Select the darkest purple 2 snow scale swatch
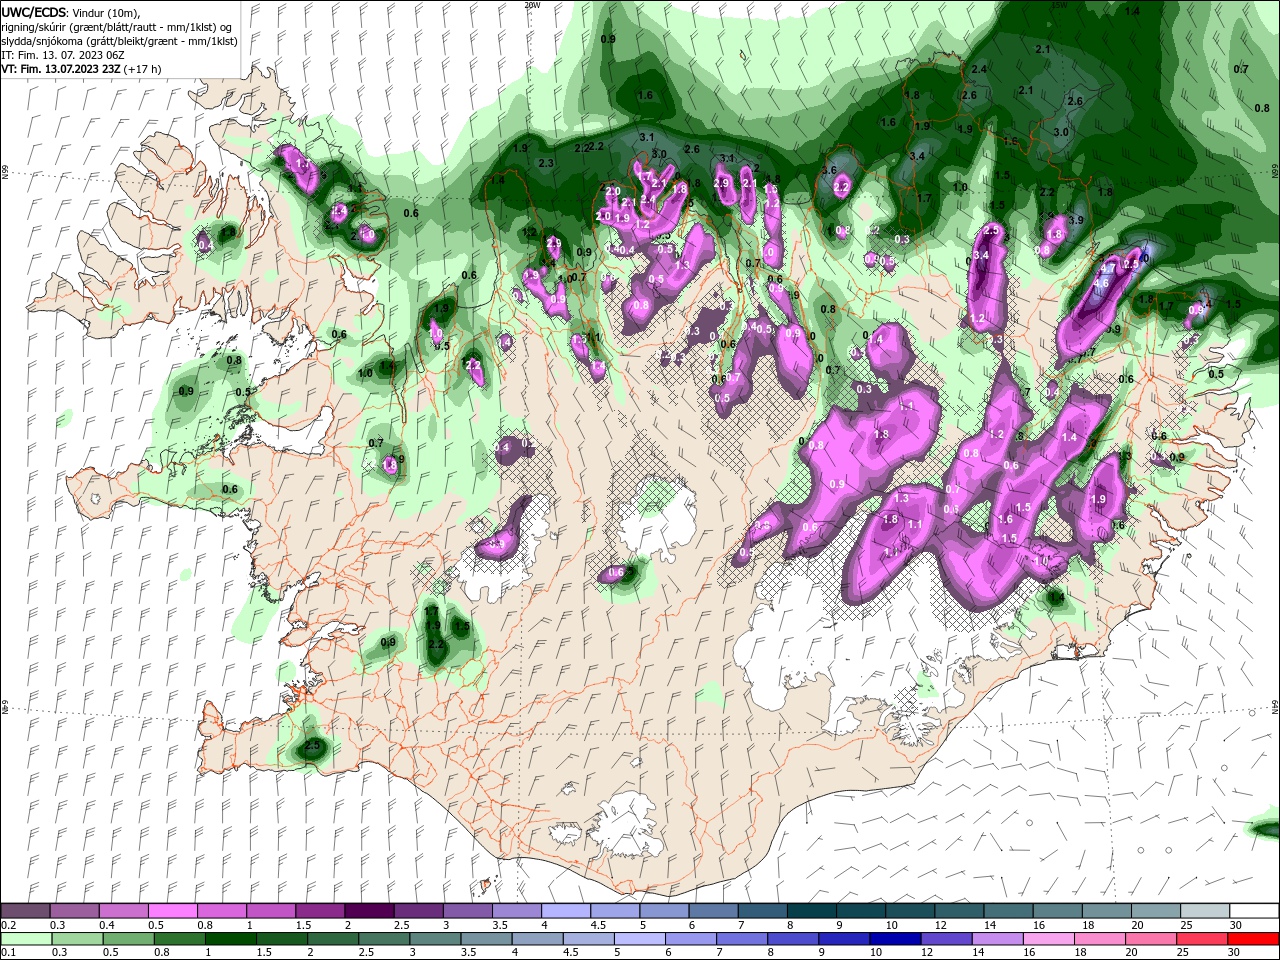 point(368,911)
